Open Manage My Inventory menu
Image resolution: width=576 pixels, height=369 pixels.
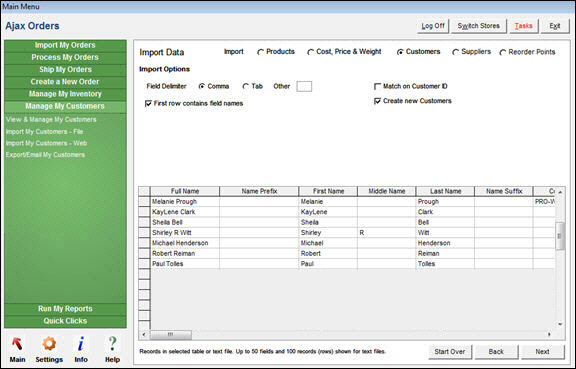[x=65, y=94]
